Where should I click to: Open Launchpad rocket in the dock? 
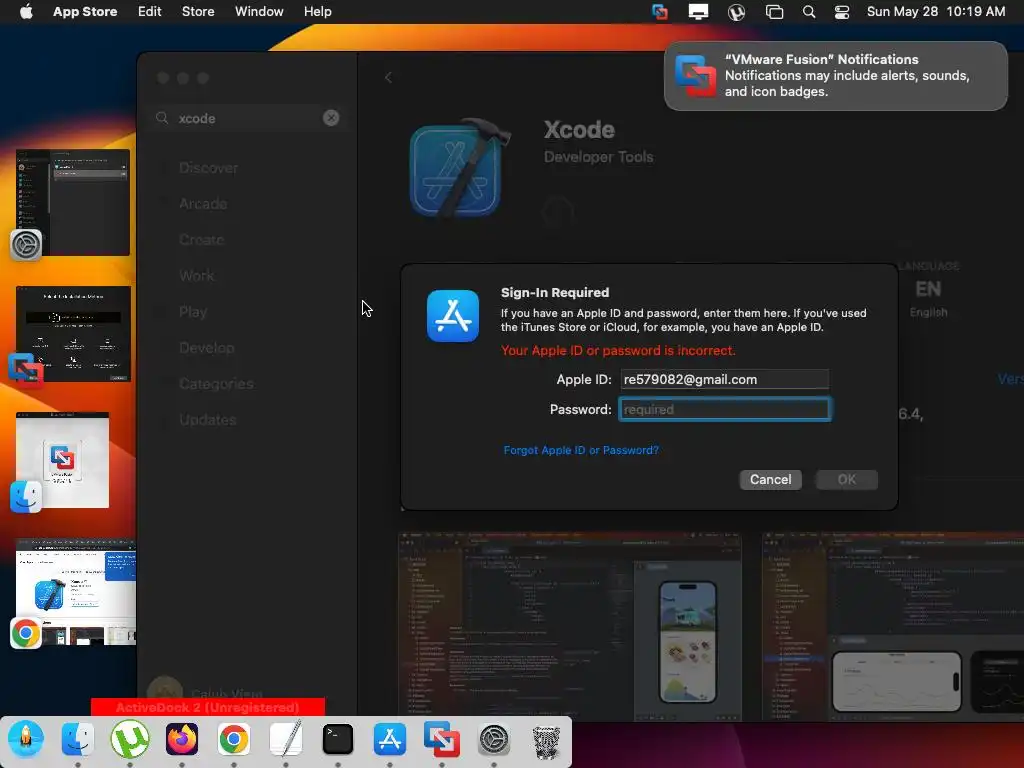point(26,739)
